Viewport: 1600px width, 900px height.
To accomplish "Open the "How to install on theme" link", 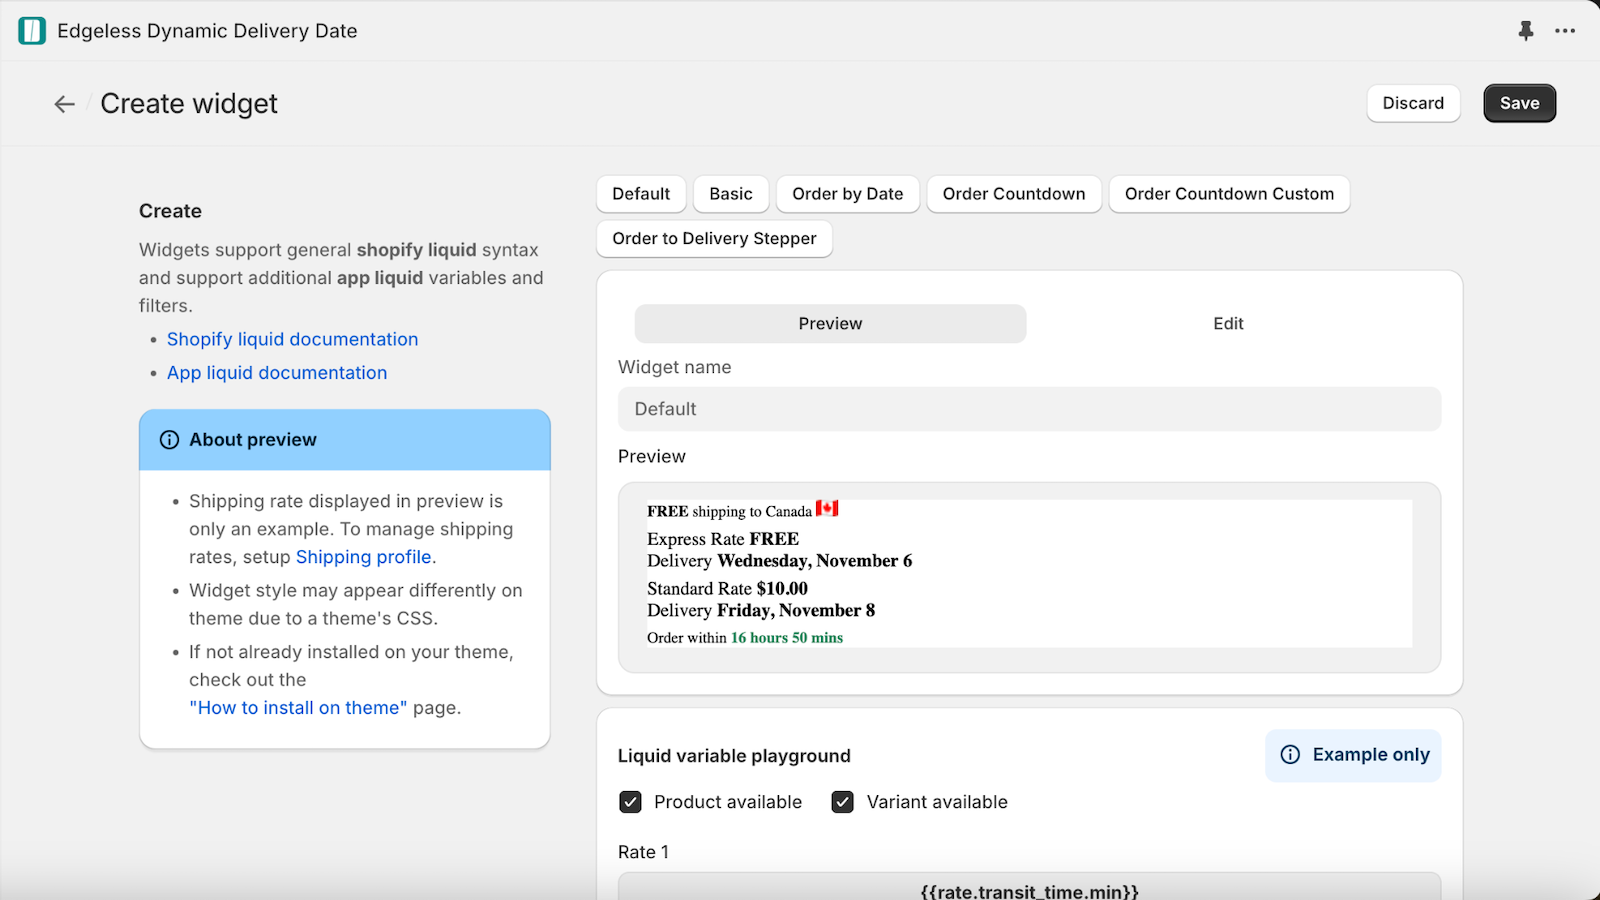I will click(x=298, y=708).
